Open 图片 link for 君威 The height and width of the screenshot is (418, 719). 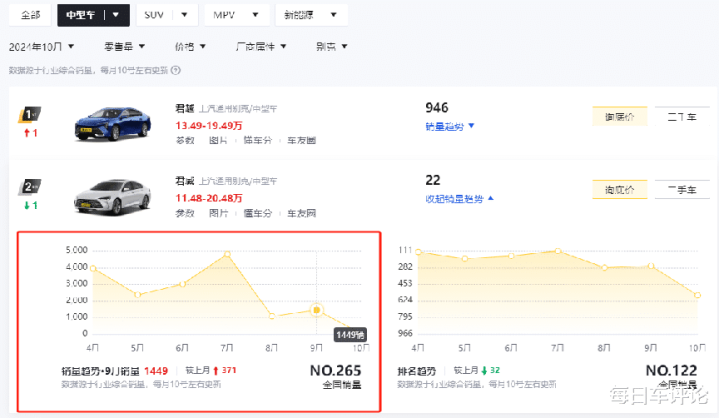(218, 213)
